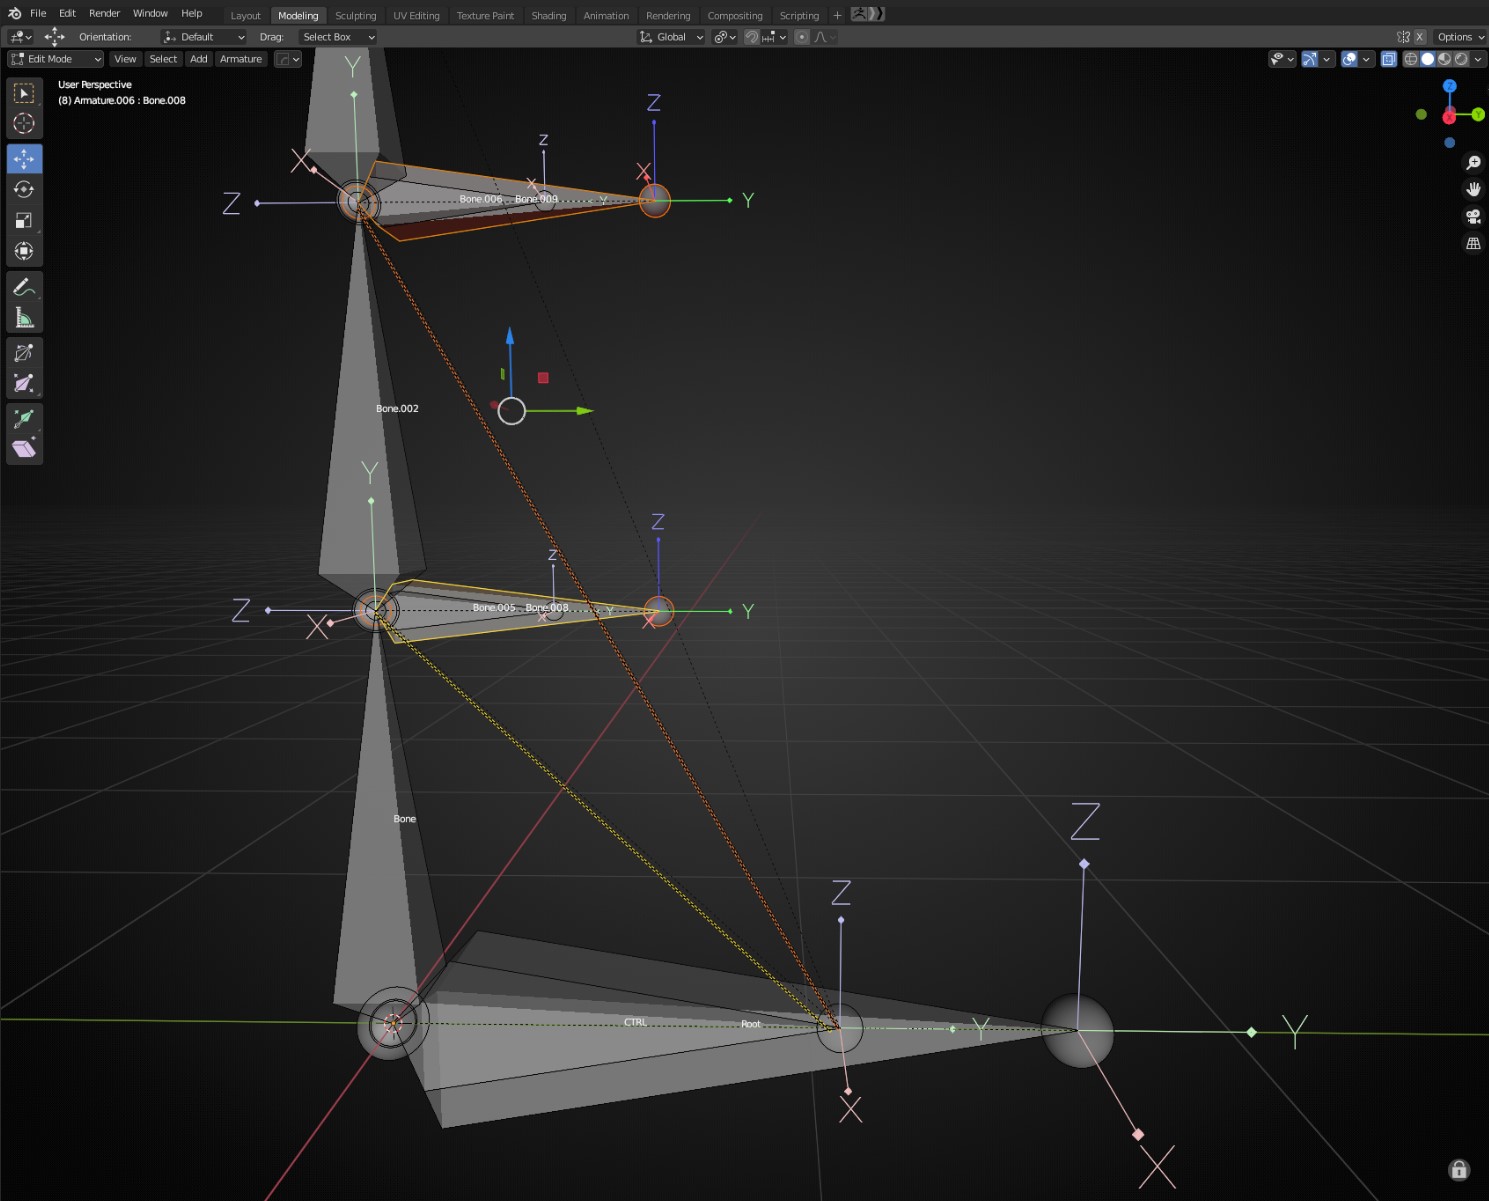Activate the Rotate tool

coord(24,190)
